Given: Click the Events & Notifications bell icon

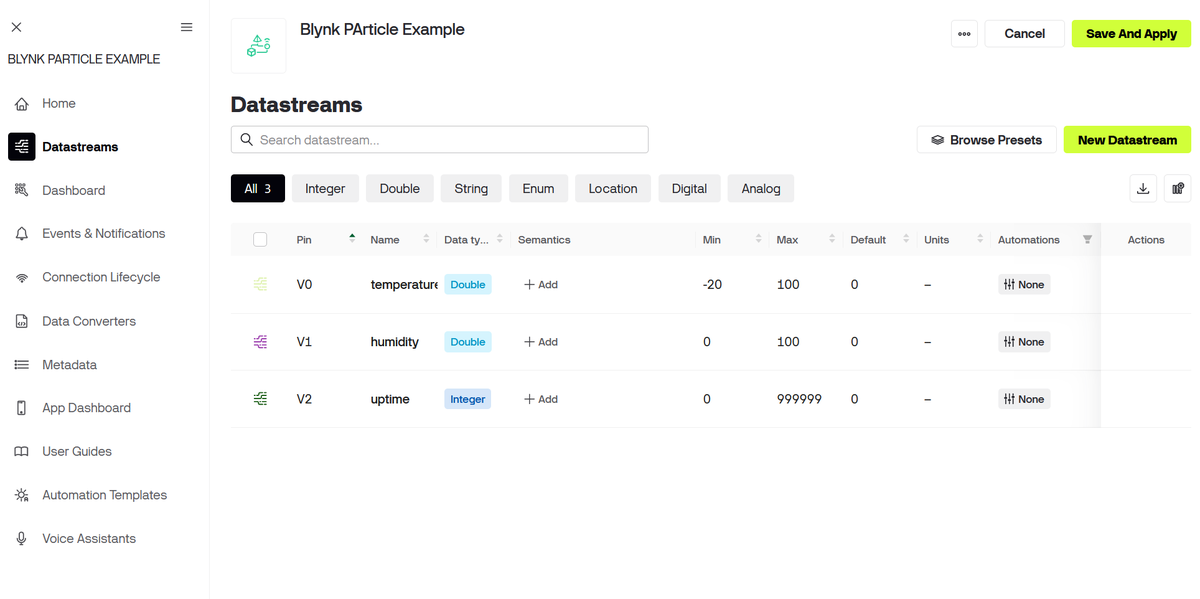Looking at the screenshot, I should 22,234.
